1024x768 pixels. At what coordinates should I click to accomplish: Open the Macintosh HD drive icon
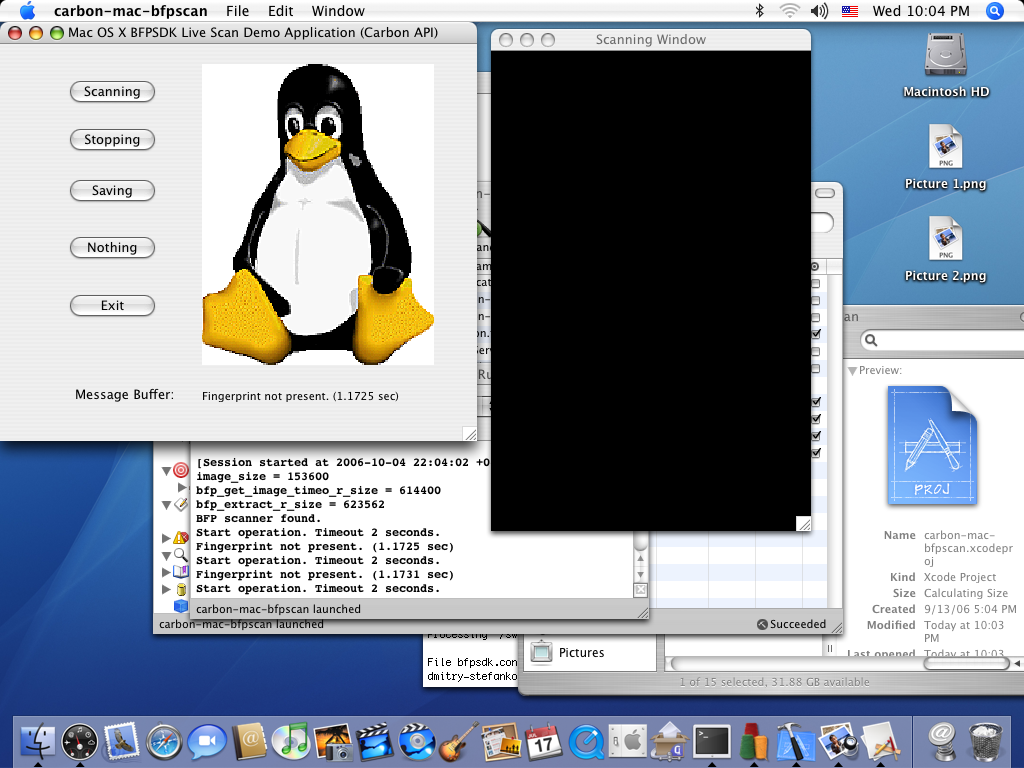click(945, 55)
